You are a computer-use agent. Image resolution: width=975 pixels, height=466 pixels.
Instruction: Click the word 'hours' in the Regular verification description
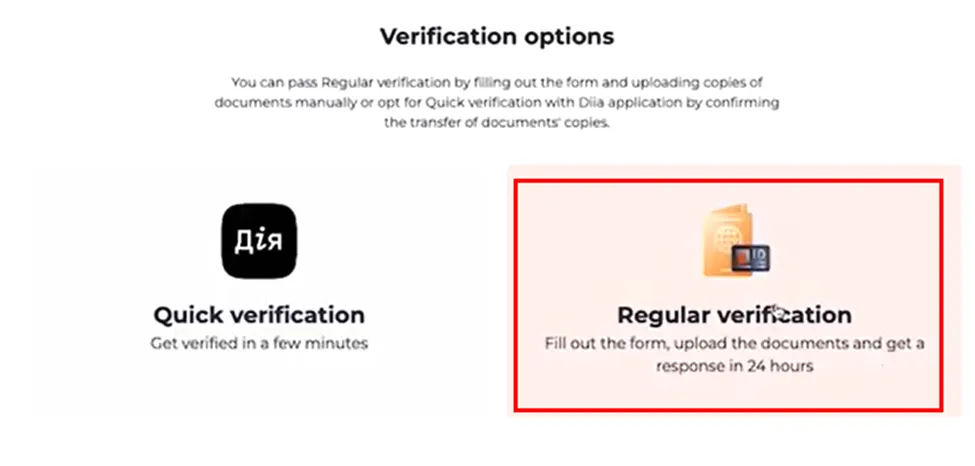792,366
